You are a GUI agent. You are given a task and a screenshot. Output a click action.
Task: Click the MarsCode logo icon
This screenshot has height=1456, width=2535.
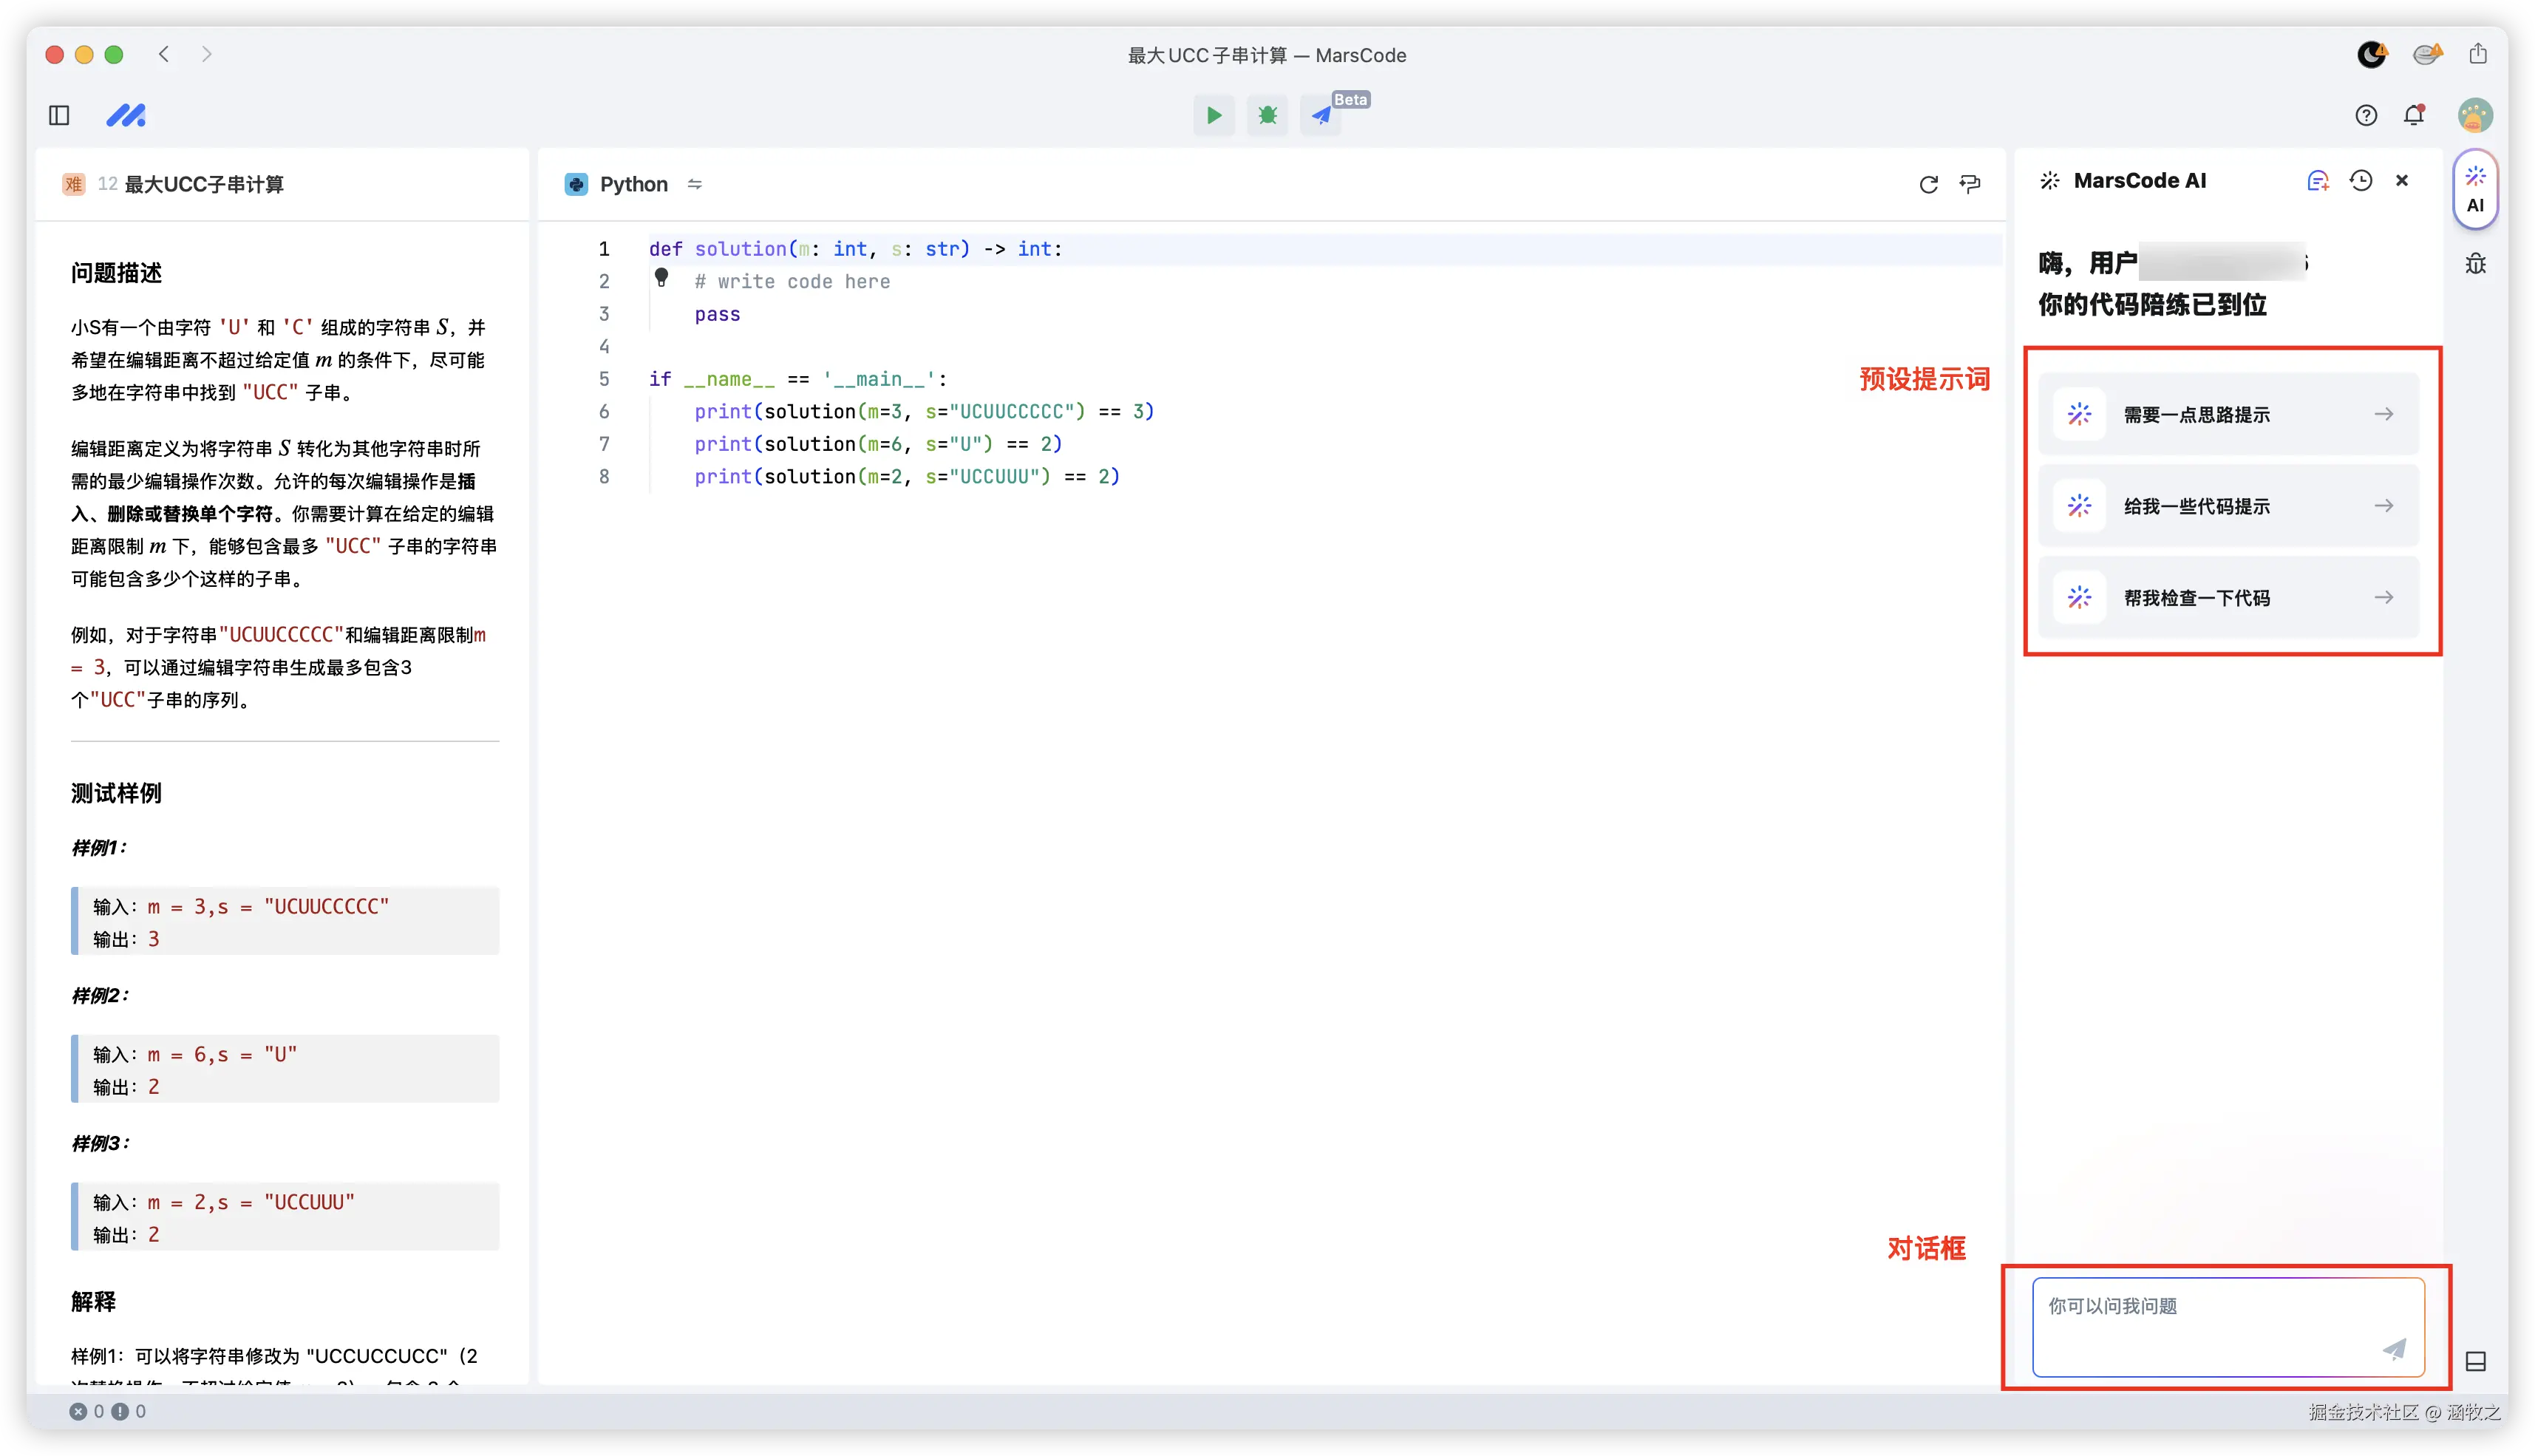126,115
